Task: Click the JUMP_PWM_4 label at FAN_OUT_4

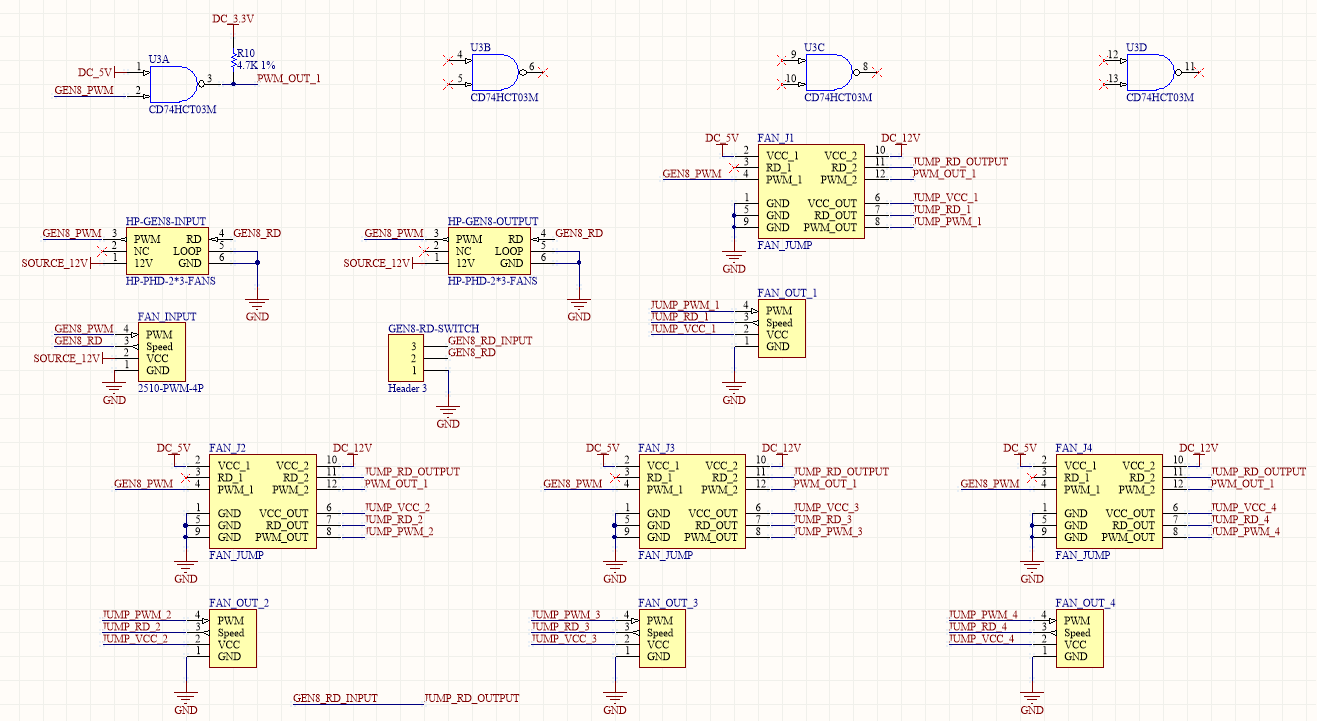Action: [x=983, y=614]
